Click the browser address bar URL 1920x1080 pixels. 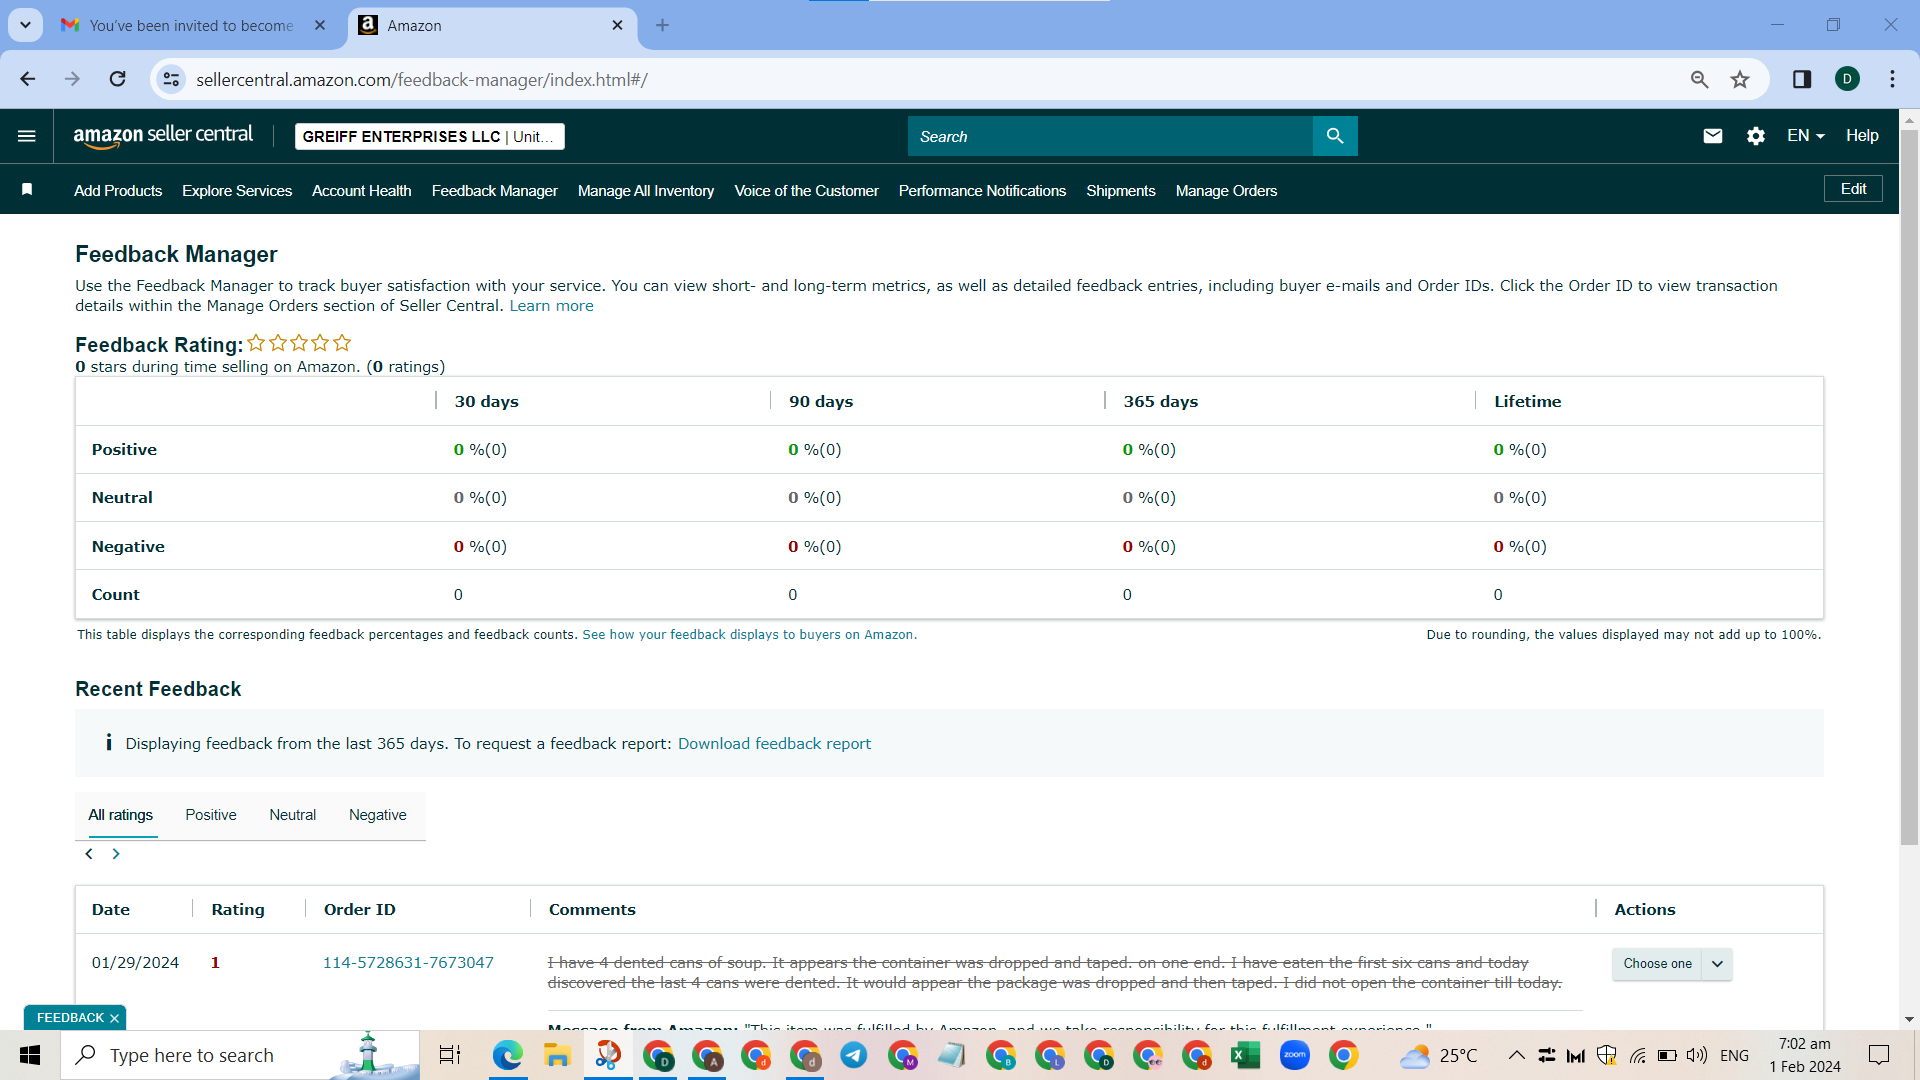pos(422,80)
